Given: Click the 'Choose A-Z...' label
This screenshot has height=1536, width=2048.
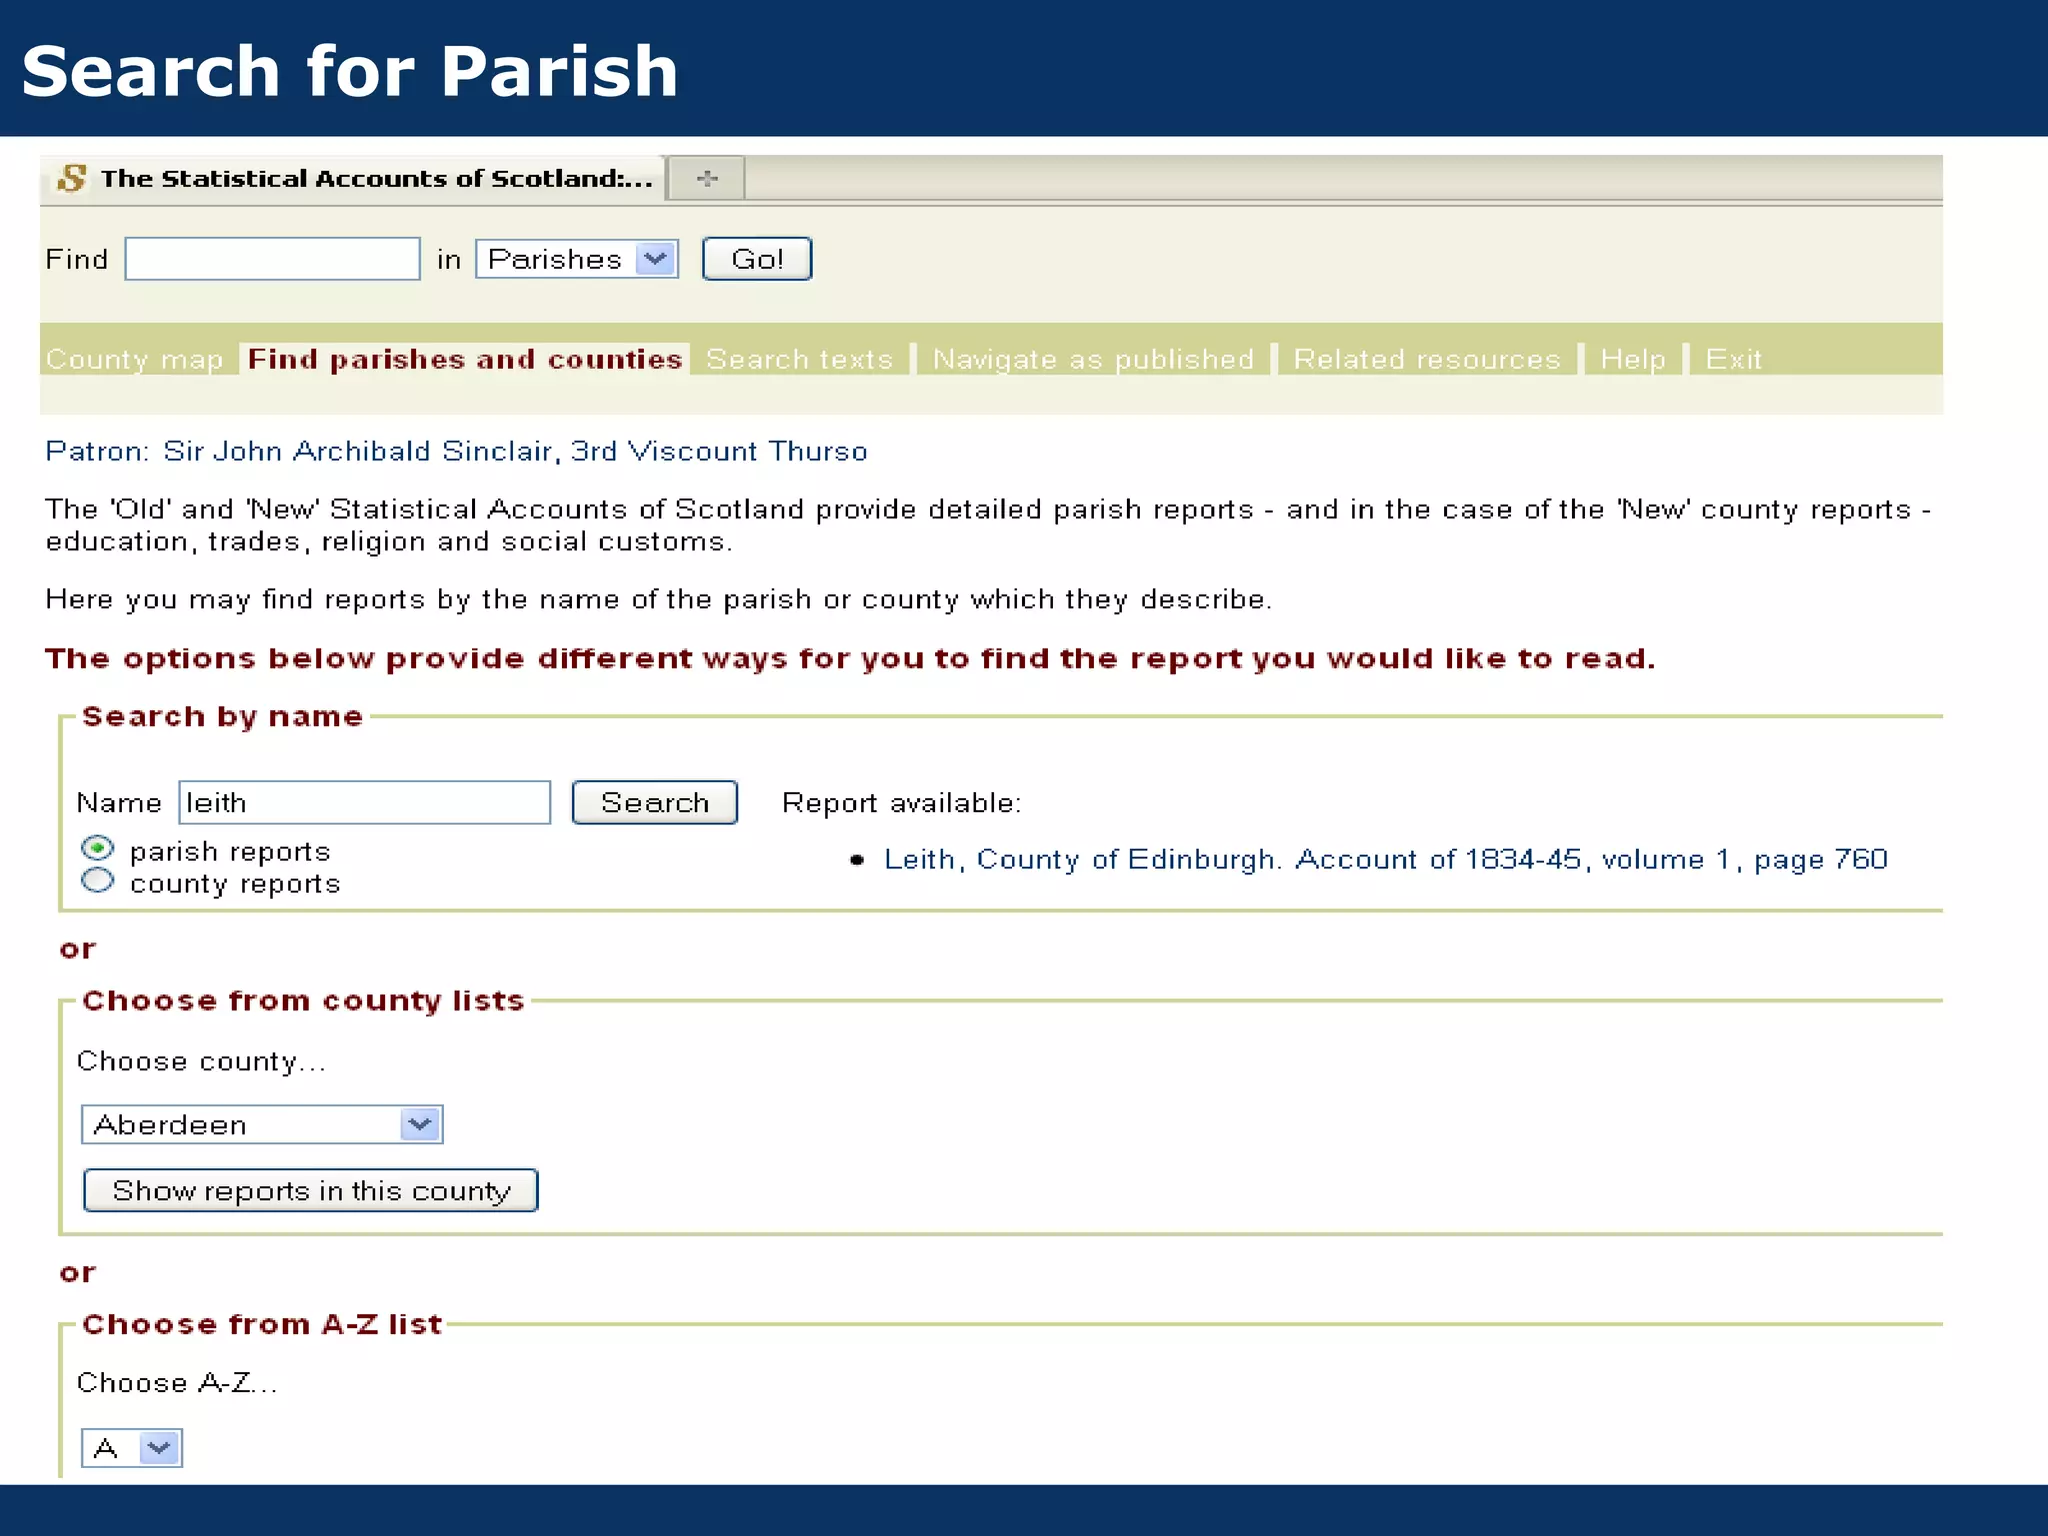Looking at the screenshot, I should (177, 1383).
